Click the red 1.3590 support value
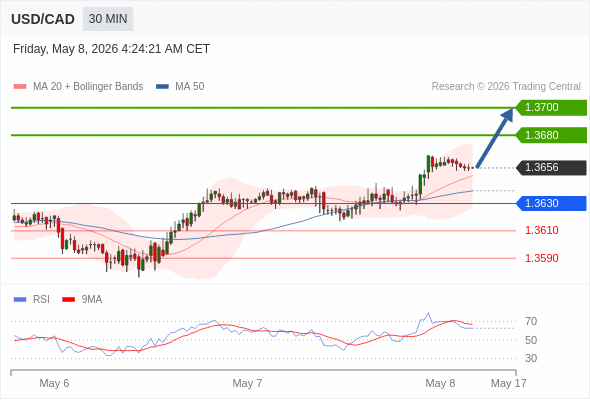590x400 pixels. pos(541,258)
